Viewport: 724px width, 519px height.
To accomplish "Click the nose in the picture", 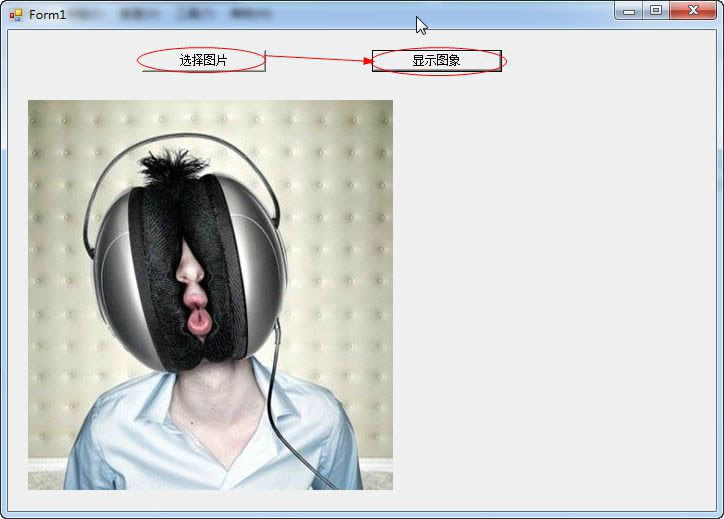I will pos(191,268).
